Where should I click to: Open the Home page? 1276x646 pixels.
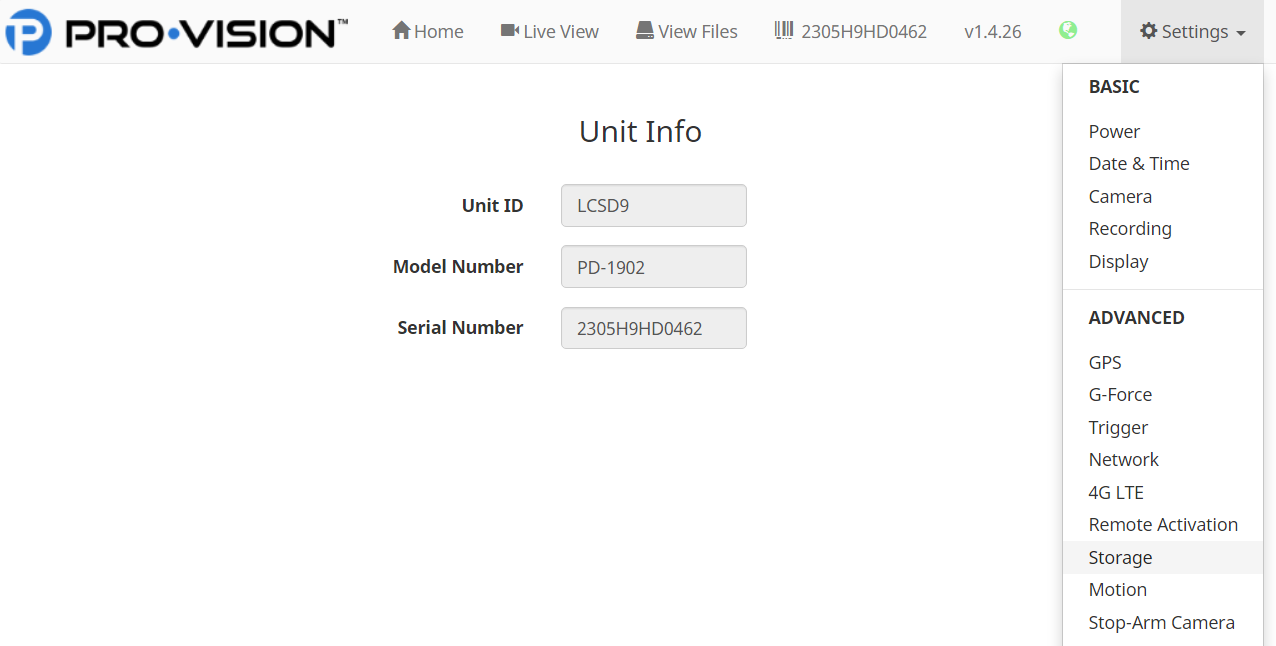(x=428, y=32)
